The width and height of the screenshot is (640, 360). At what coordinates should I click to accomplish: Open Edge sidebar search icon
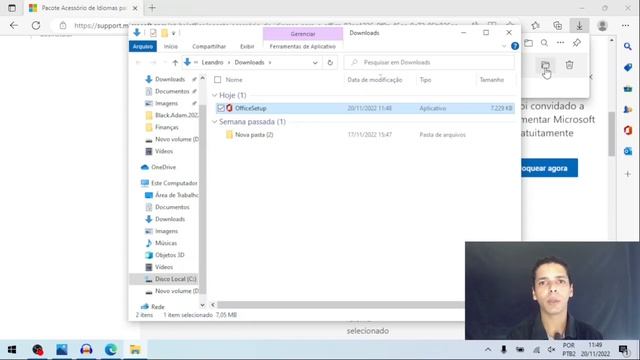click(628, 47)
